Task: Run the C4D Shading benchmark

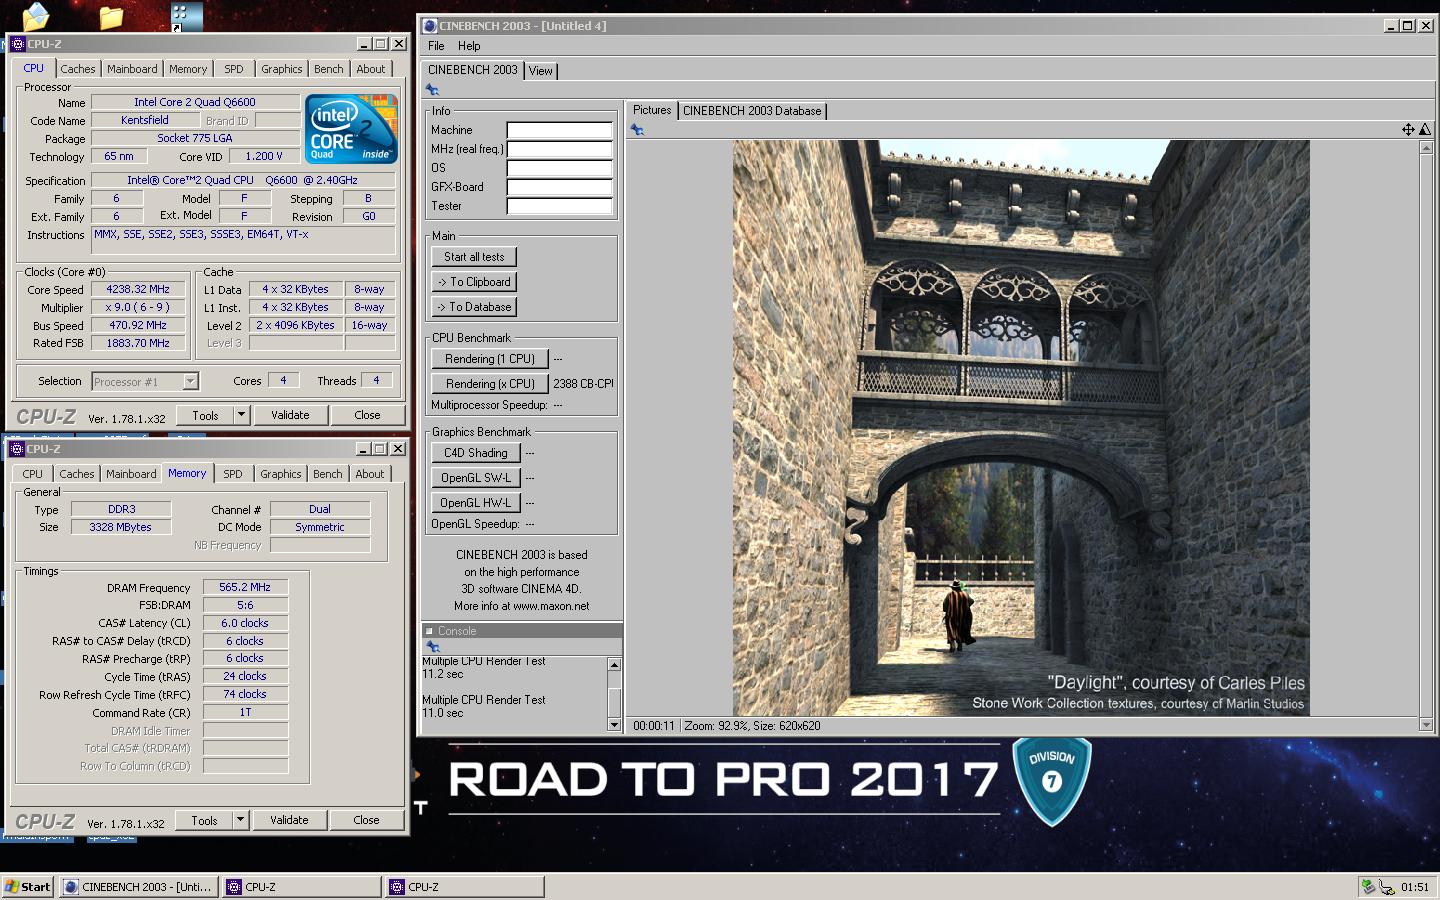Action: [x=476, y=453]
